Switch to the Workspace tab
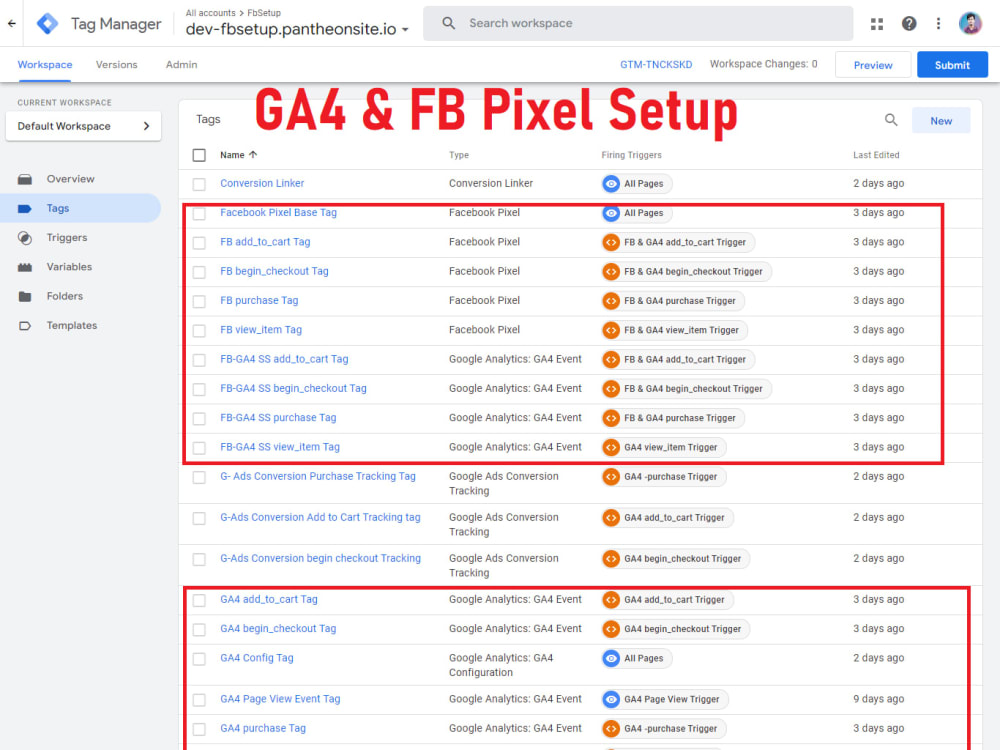Screen dimensions: 1000x750 (45, 64)
